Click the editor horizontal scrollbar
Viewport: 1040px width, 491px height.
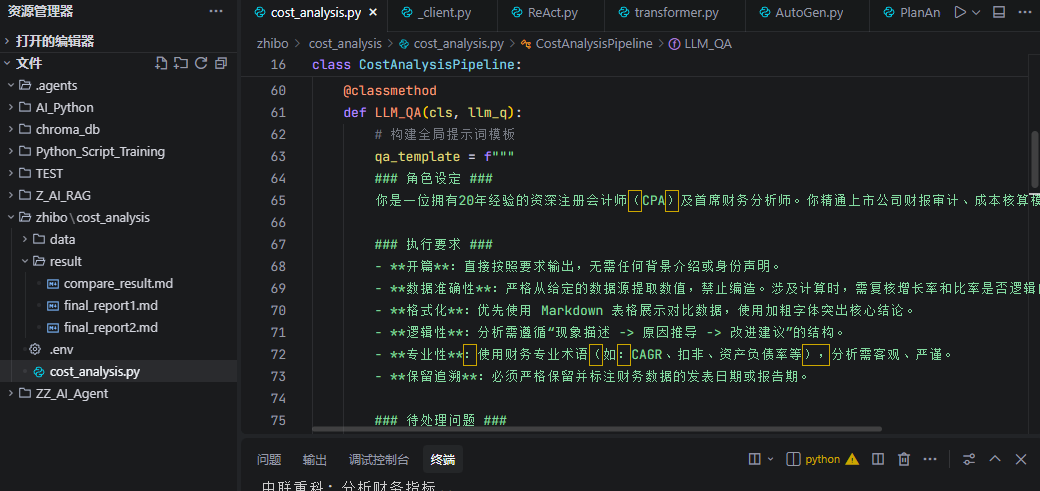(x=597, y=429)
